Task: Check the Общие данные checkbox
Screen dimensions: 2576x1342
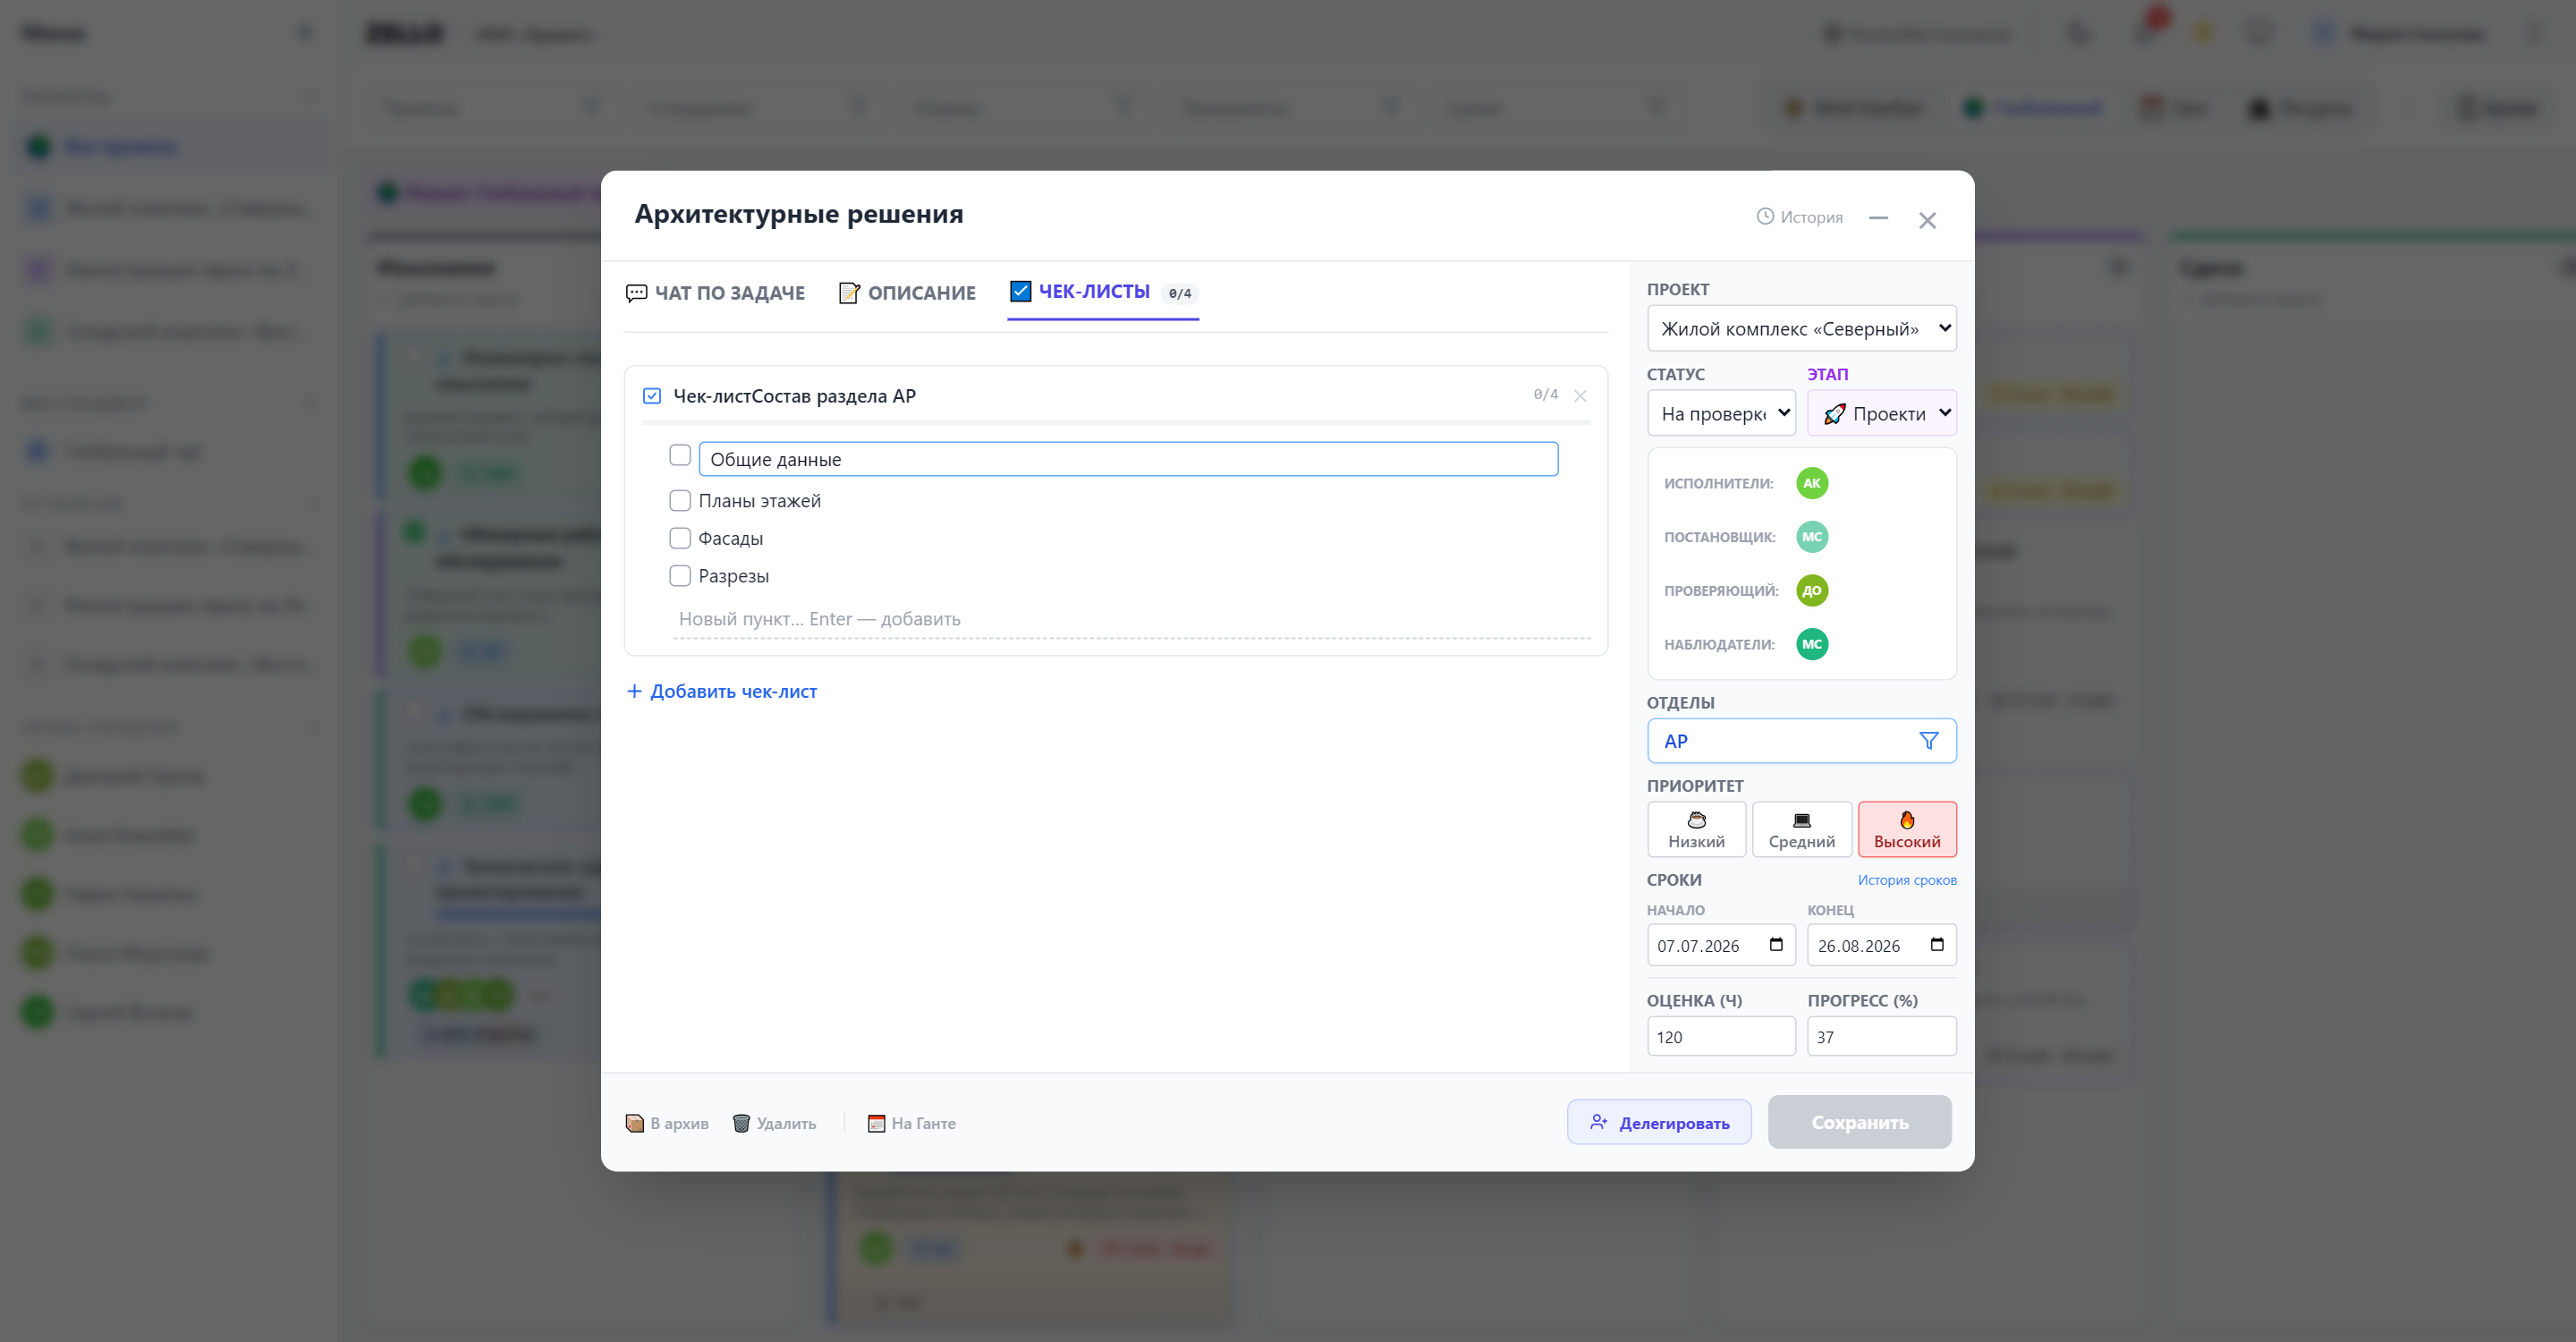Action: pyautogui.click(x=680, y=456)
